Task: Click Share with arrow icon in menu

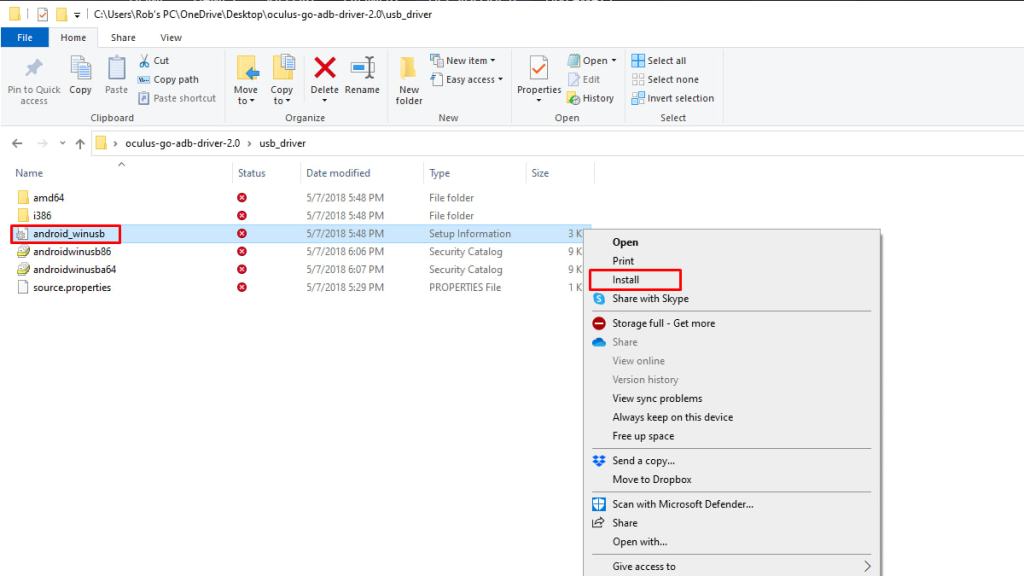Action: pos(598,523)
